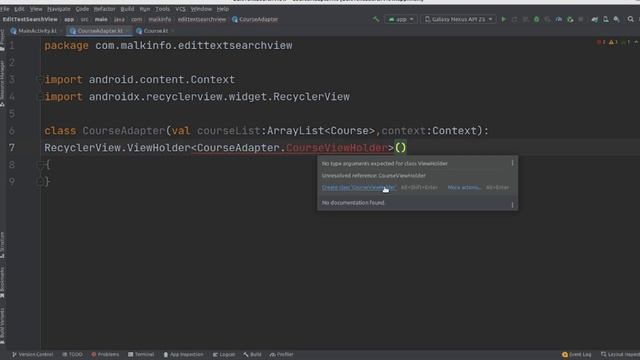Open the Run menu
The width and height of the screenshot is (640, 360).
(144, 9)
